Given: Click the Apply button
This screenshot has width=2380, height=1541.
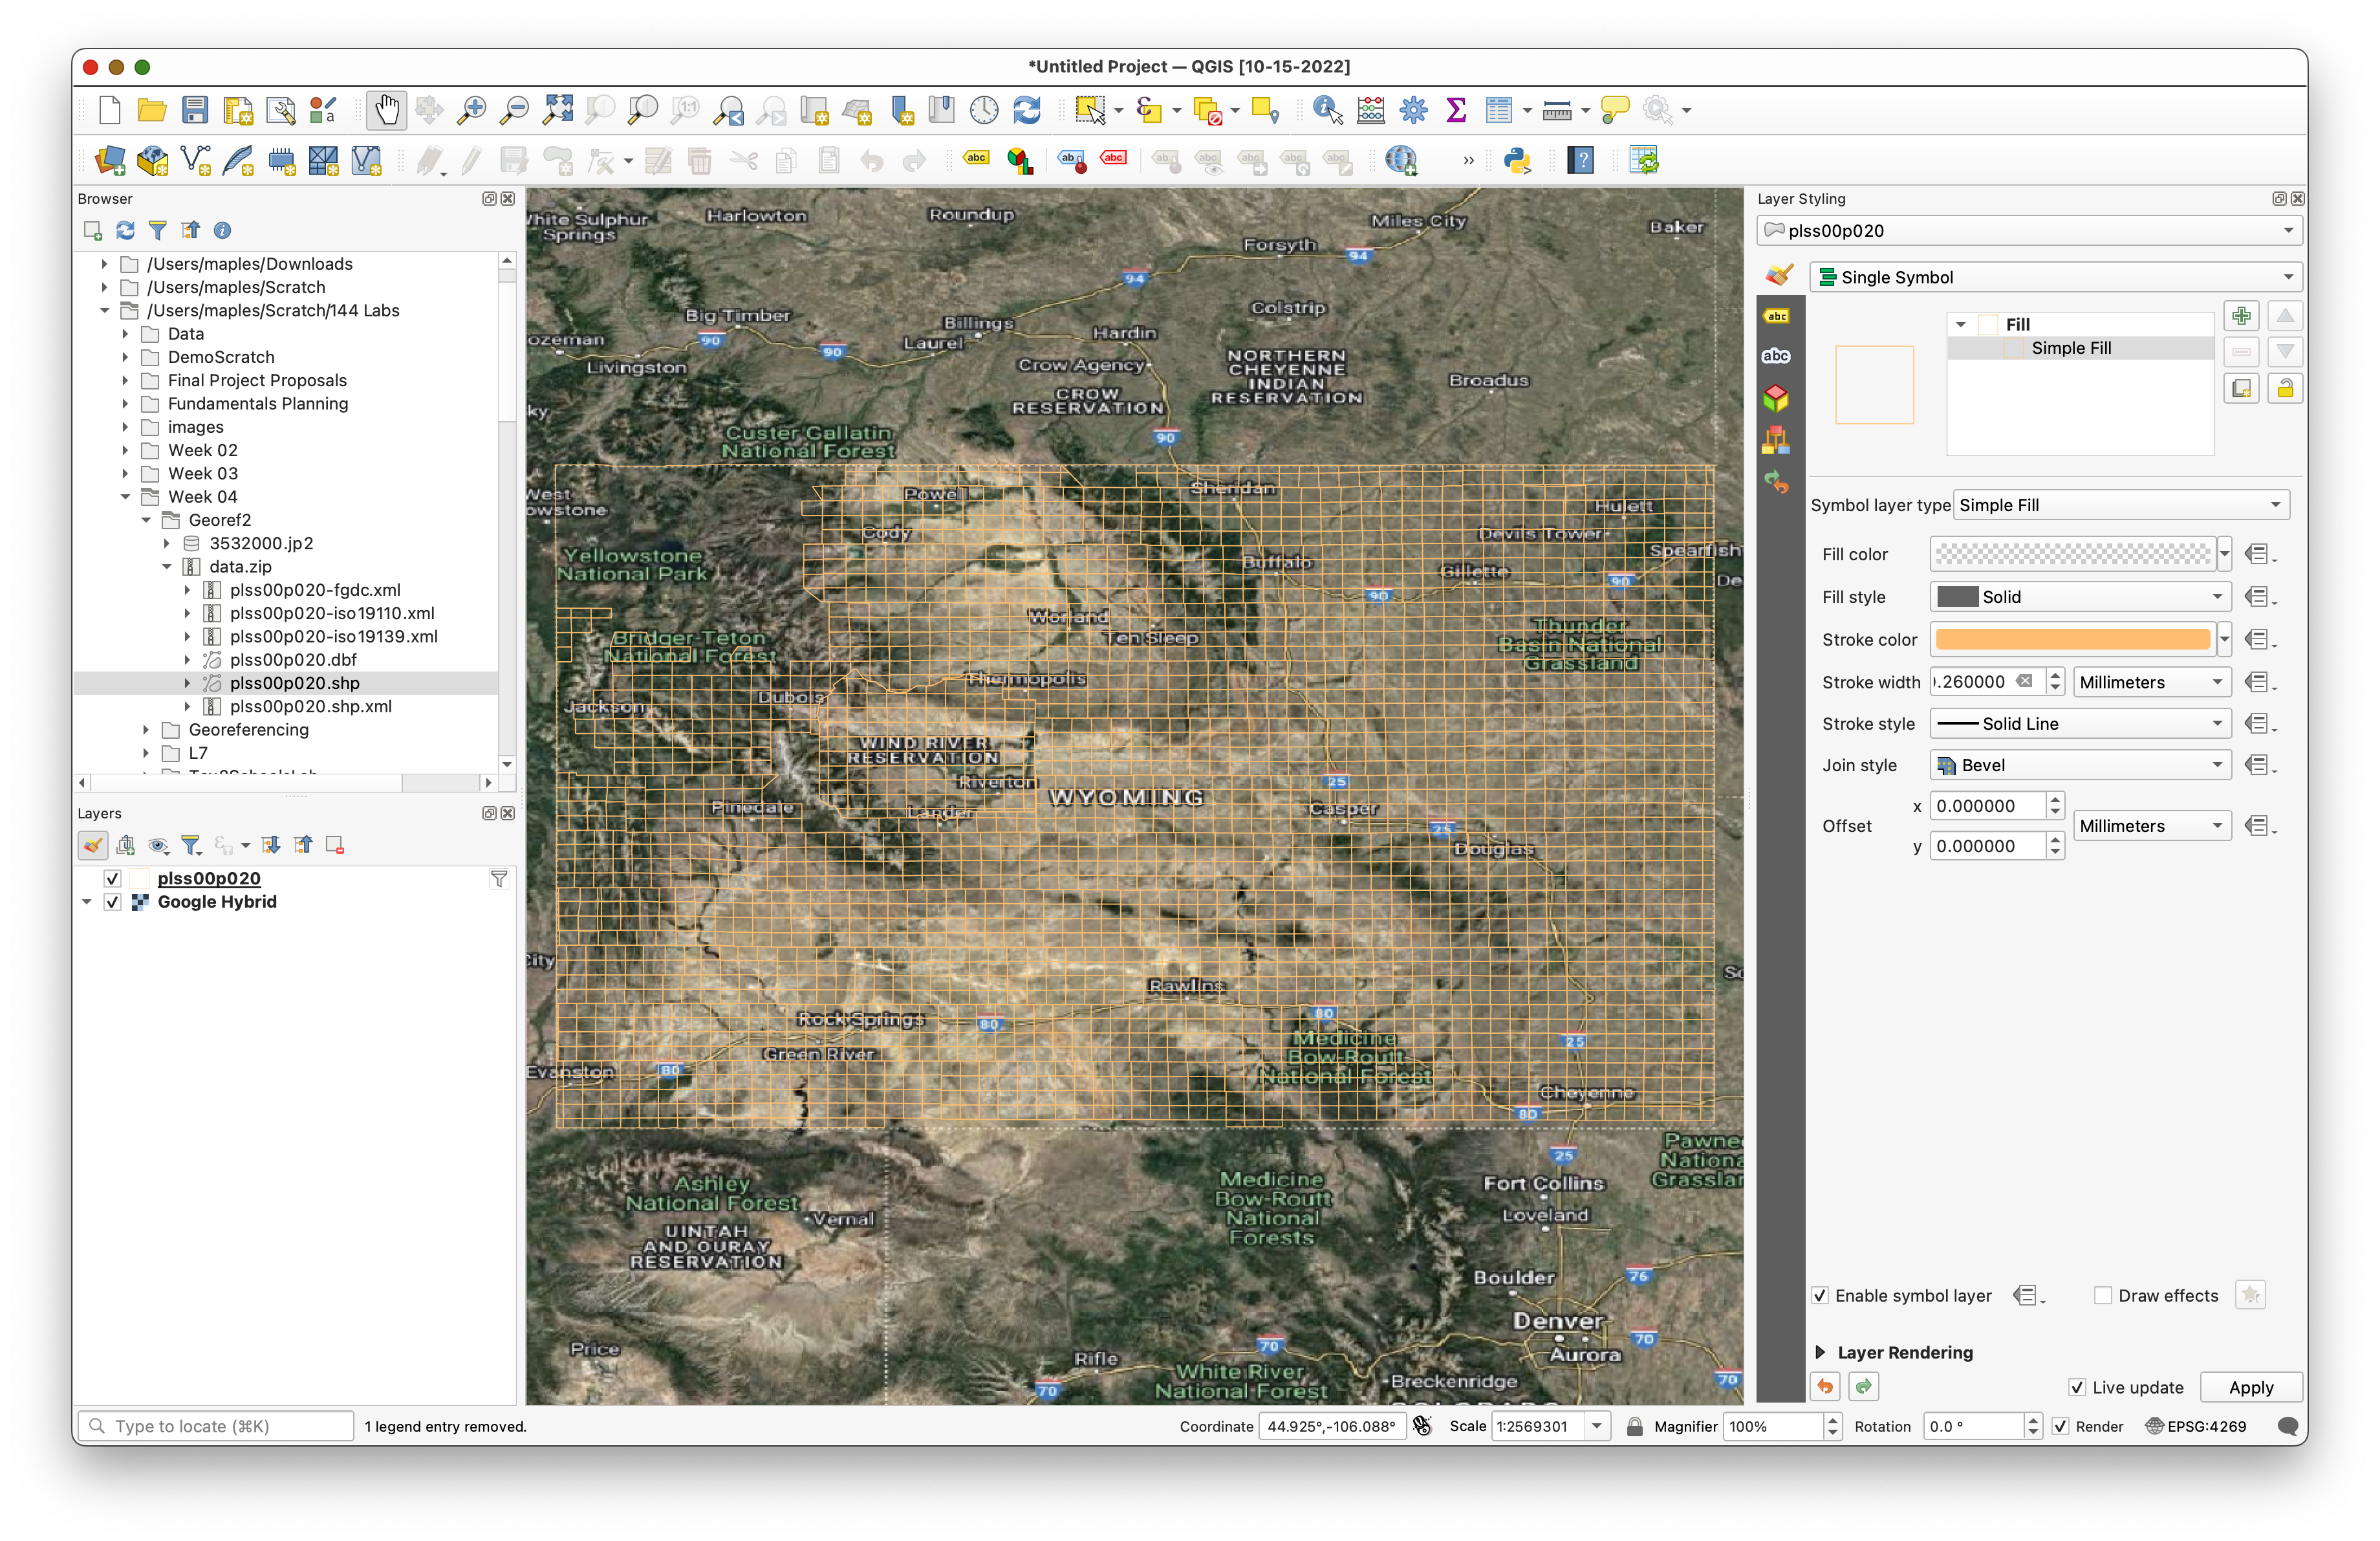Looking at the screenshot, I should tap(2250, 1387).
